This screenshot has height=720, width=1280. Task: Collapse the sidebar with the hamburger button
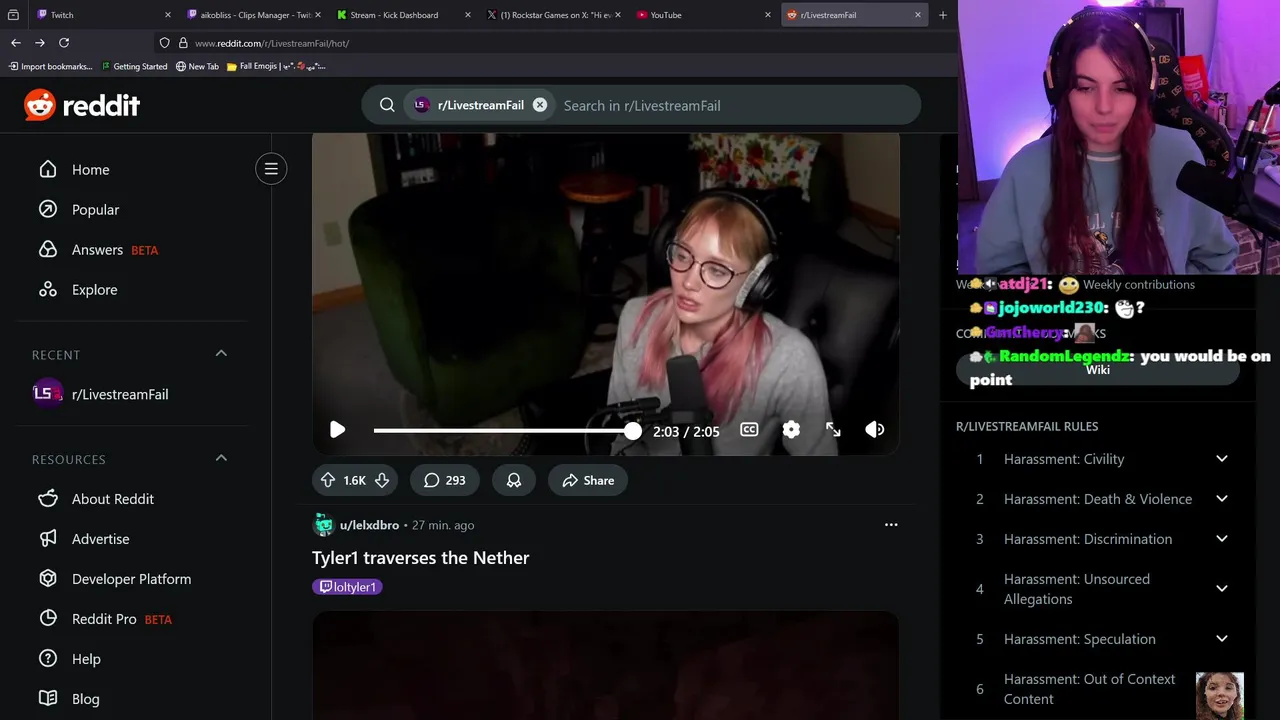(x=271, y=169)
